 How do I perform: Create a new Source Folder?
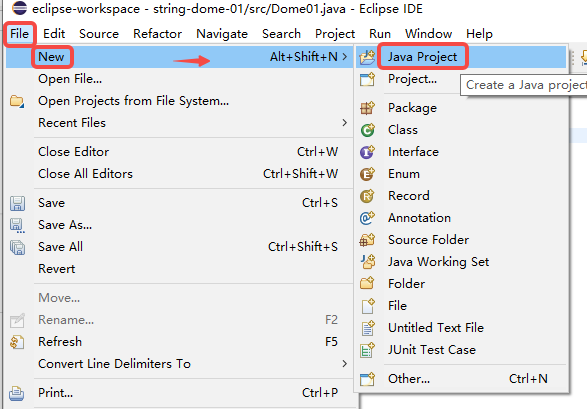point(461,240)
